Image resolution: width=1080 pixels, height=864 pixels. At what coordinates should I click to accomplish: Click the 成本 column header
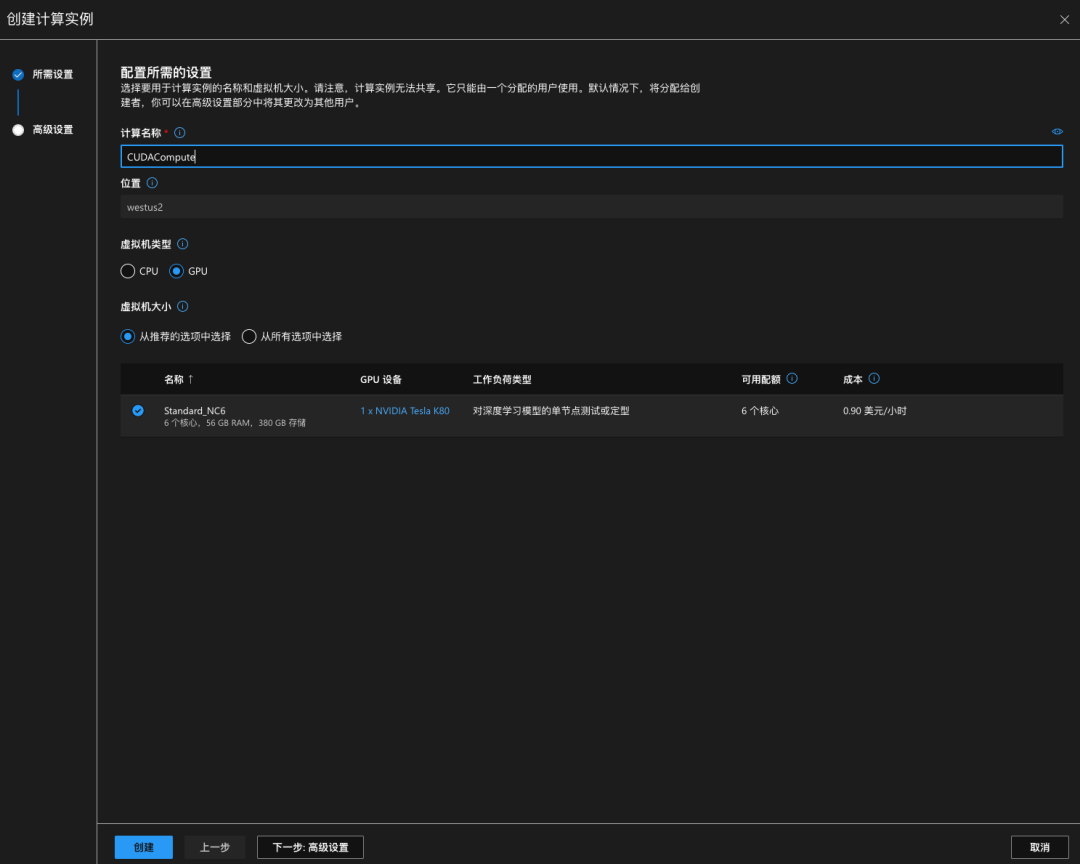pos(853,379)
